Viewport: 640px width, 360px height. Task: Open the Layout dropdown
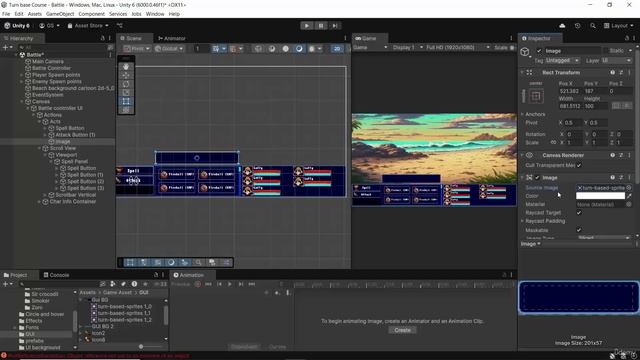click(619, 26)
